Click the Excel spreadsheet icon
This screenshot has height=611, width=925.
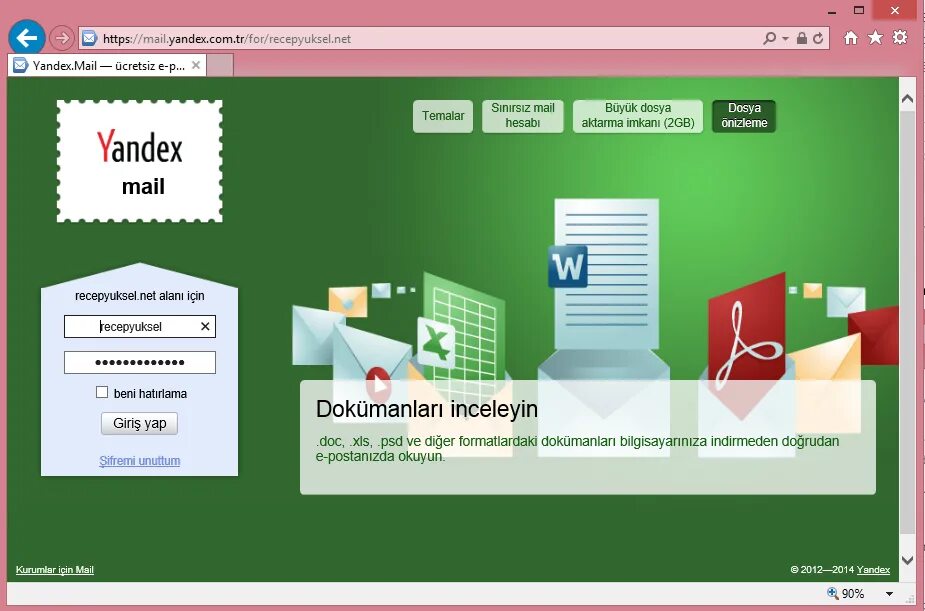(x=436, y=342)
